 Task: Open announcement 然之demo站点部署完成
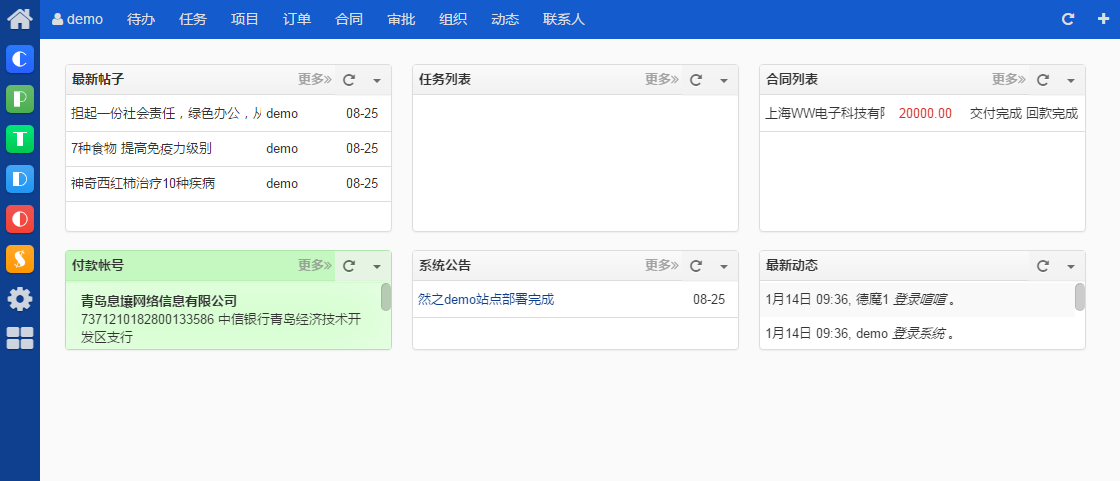(x=486, y=299)
